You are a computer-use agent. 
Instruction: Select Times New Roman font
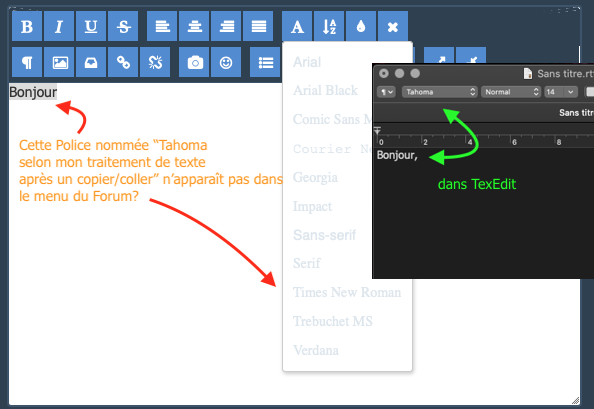click(347, 292)
